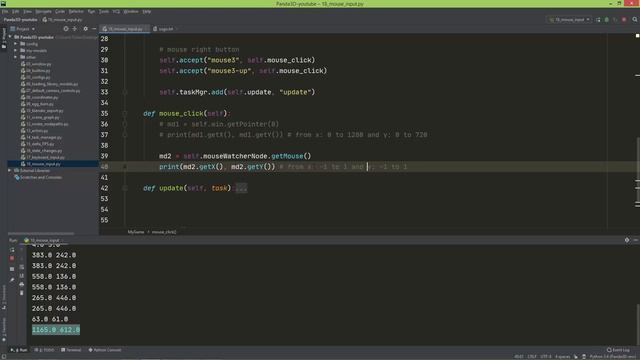Open Search Everywhere magnifier icon
Viewport: 640px width, 360px height.
635,20
